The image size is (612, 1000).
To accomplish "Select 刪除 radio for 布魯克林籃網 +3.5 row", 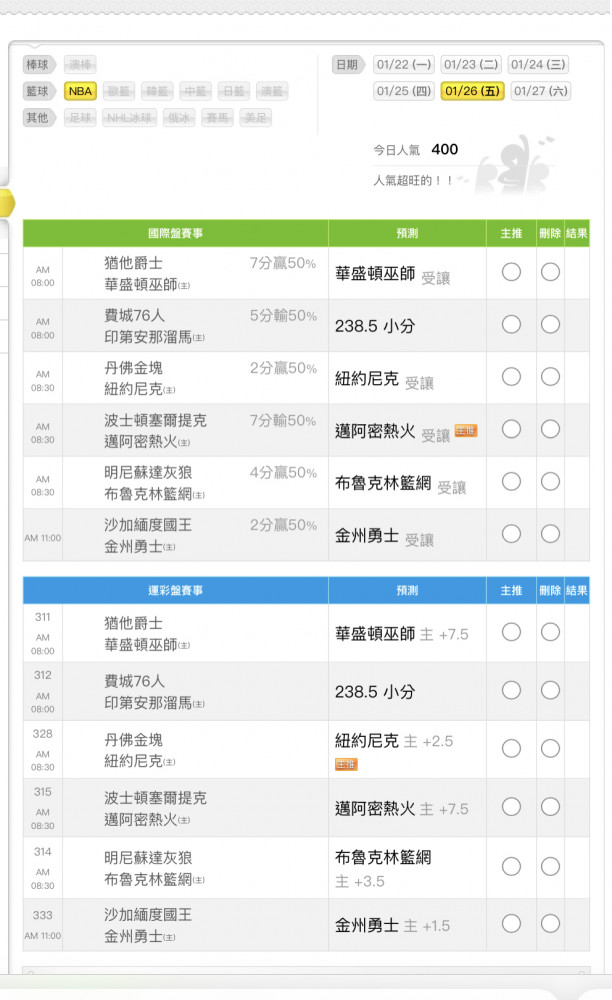I will [550, 866].
